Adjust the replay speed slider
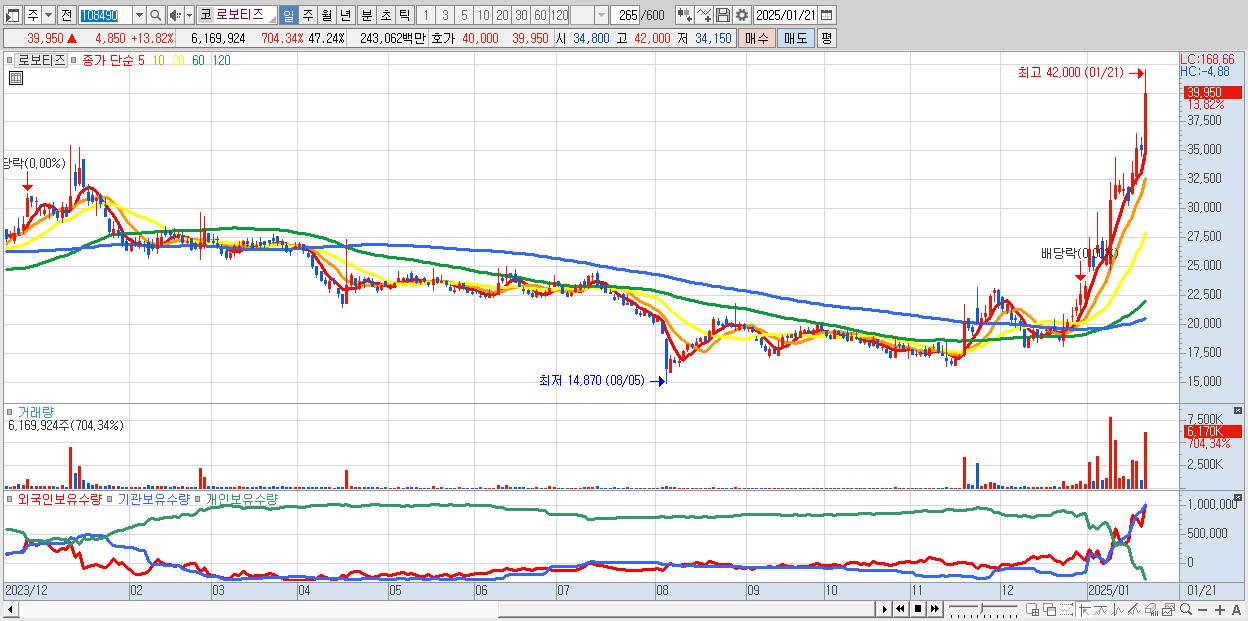The image size is (1248, 621). tap(982, 609)
